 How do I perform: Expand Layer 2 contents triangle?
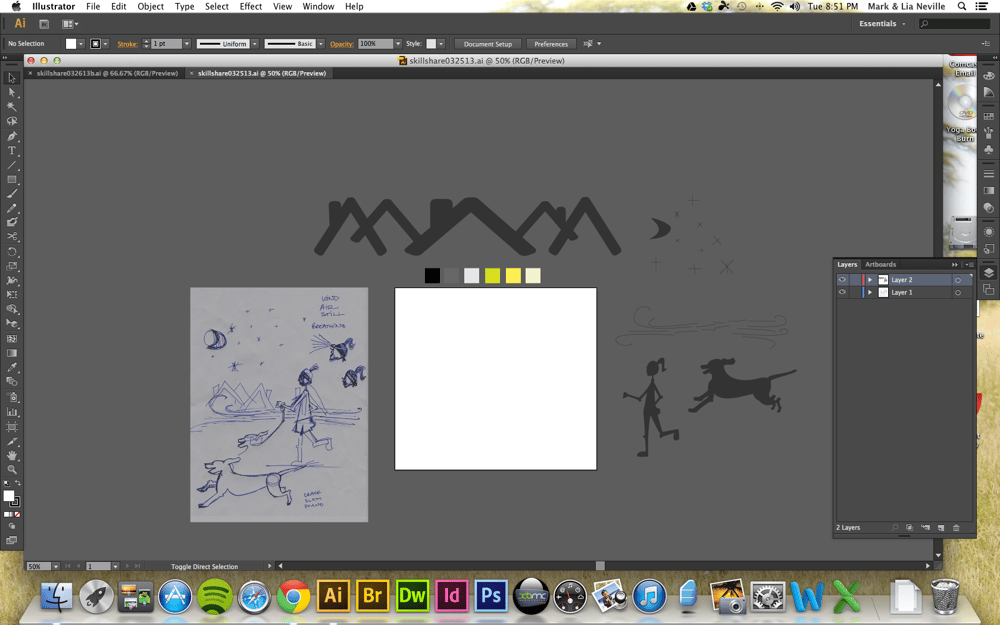tap(869, 280)
